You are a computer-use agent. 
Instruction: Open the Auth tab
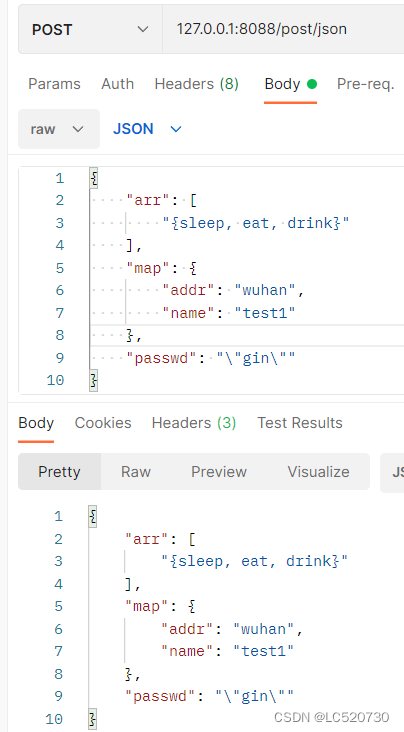118,84
